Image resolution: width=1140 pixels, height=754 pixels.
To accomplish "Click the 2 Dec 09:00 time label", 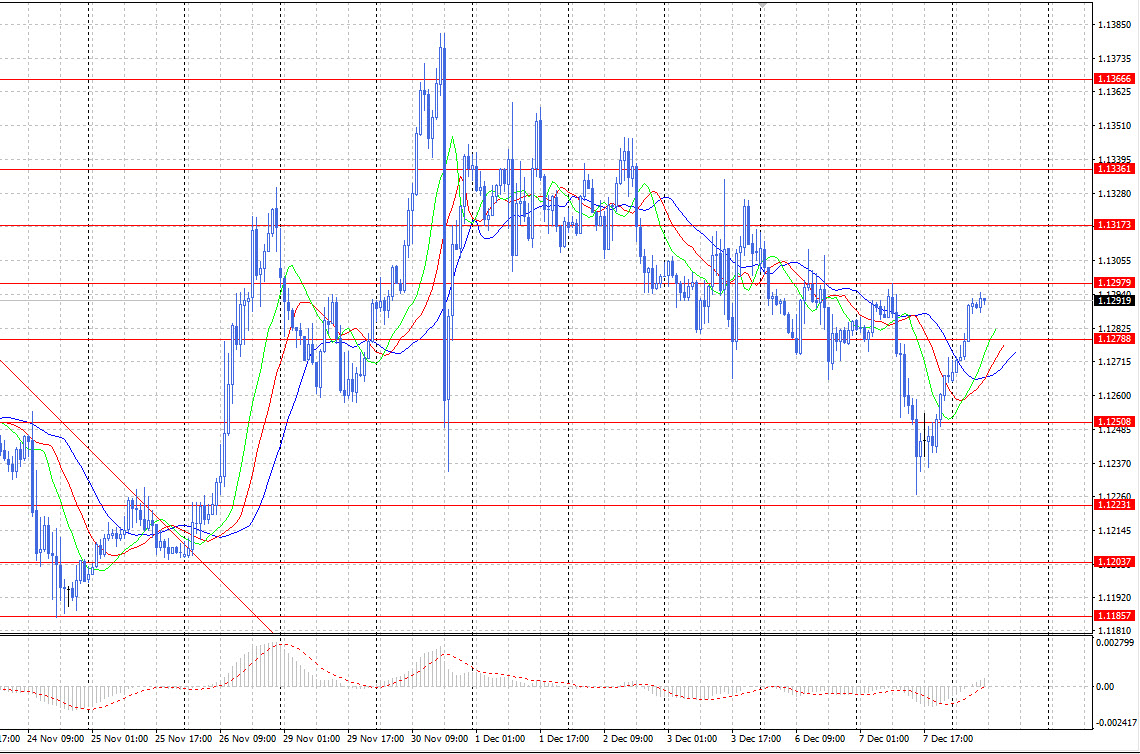I will coord(628,739).
